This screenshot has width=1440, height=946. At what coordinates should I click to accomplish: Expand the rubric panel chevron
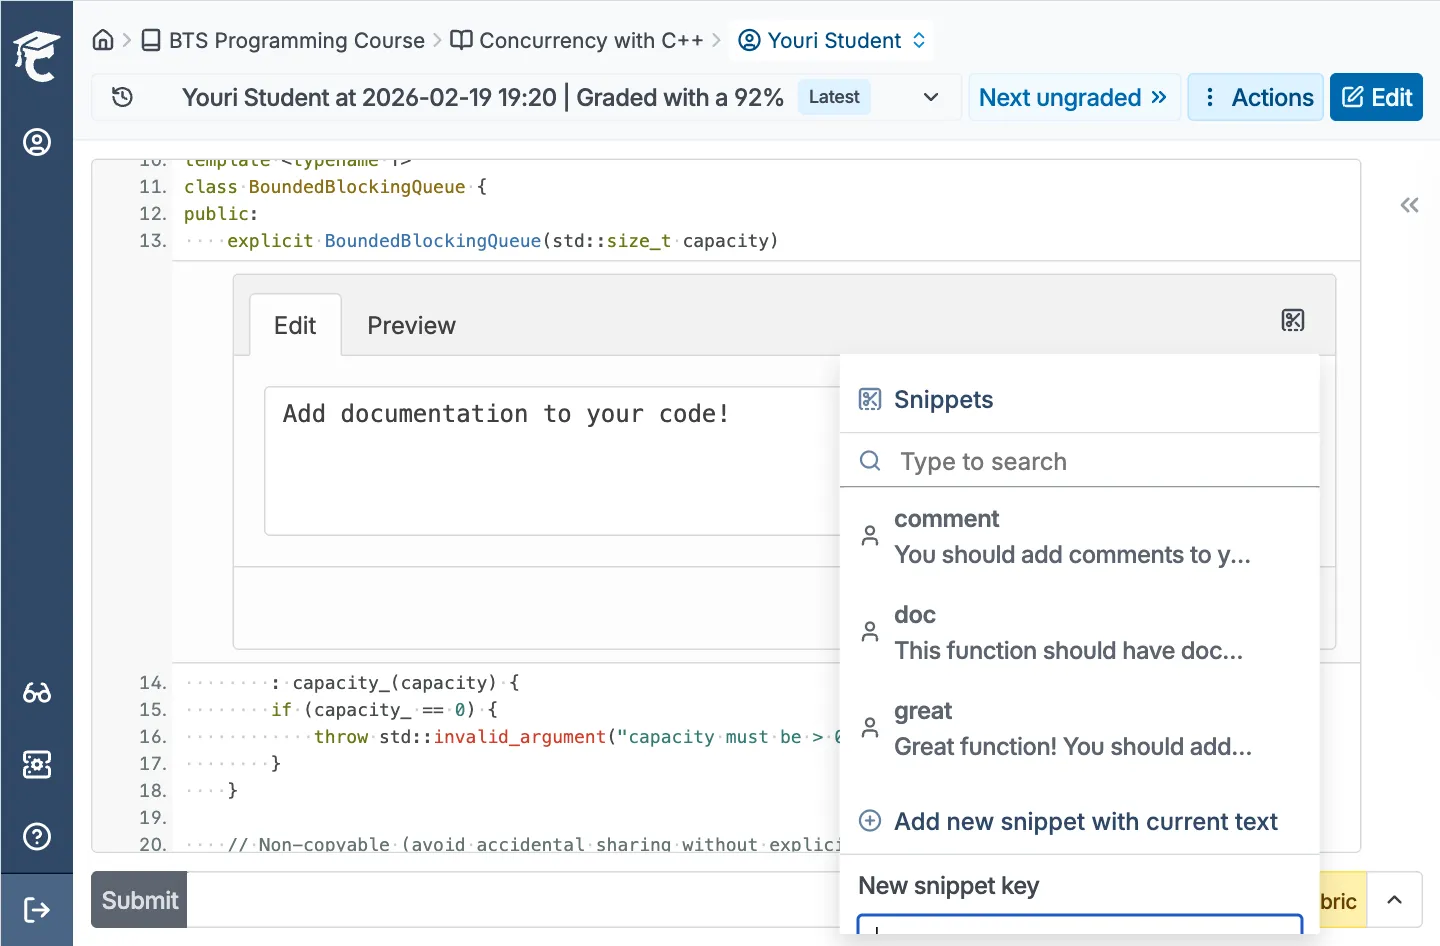tap(1395, 900)
